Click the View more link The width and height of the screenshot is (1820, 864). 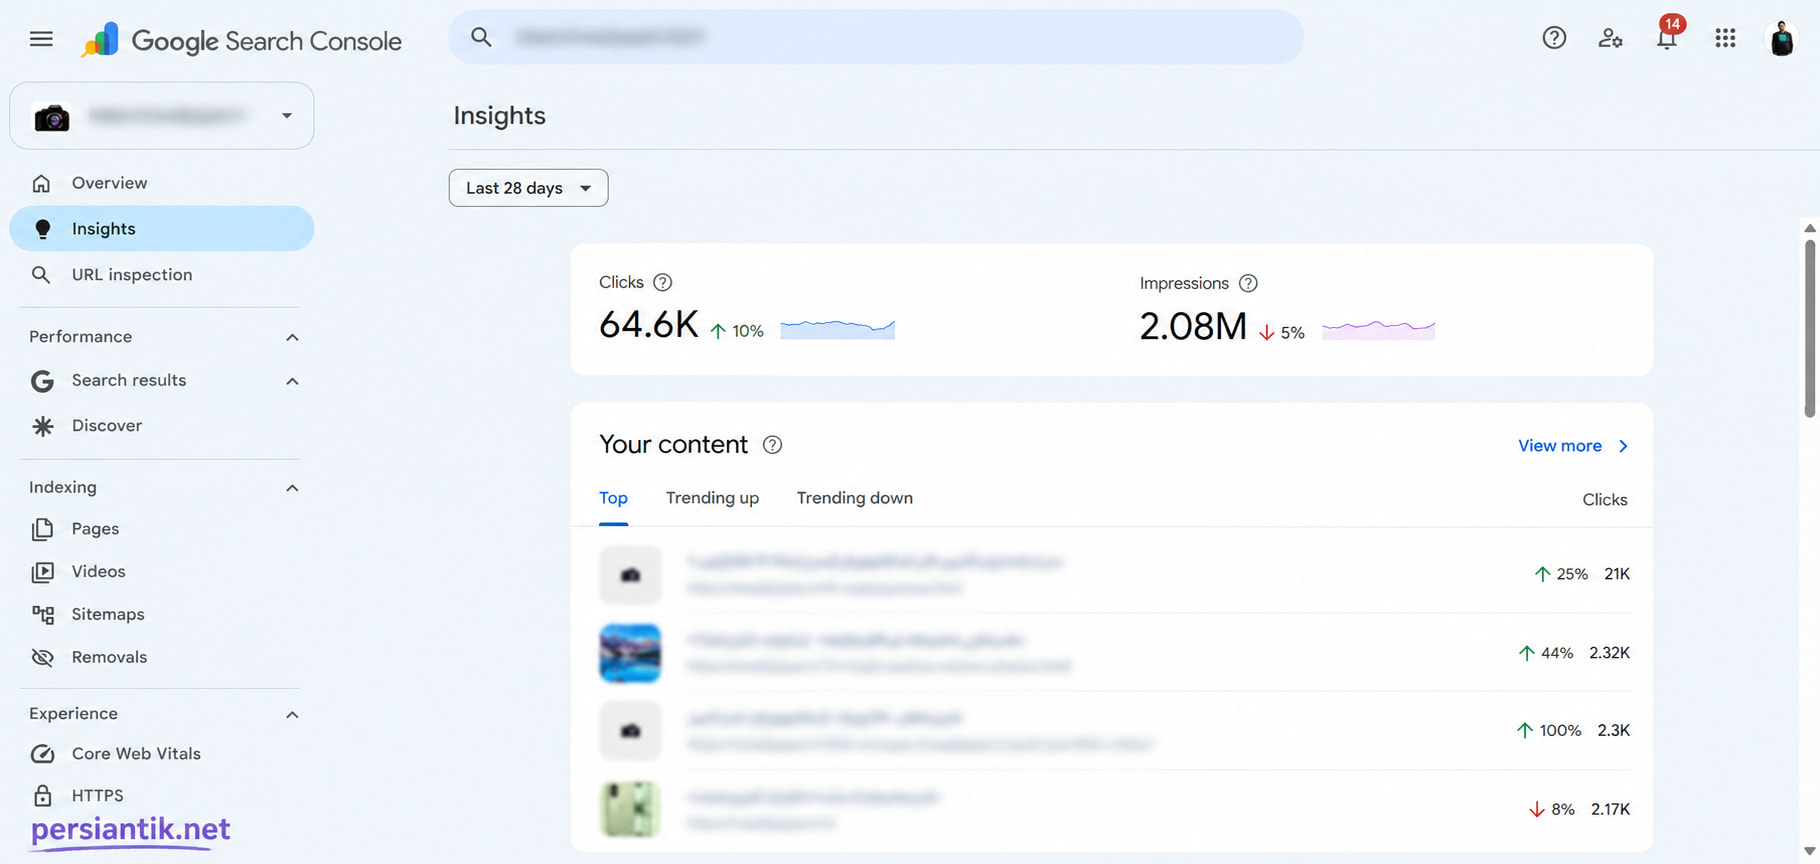(1573, 446)
